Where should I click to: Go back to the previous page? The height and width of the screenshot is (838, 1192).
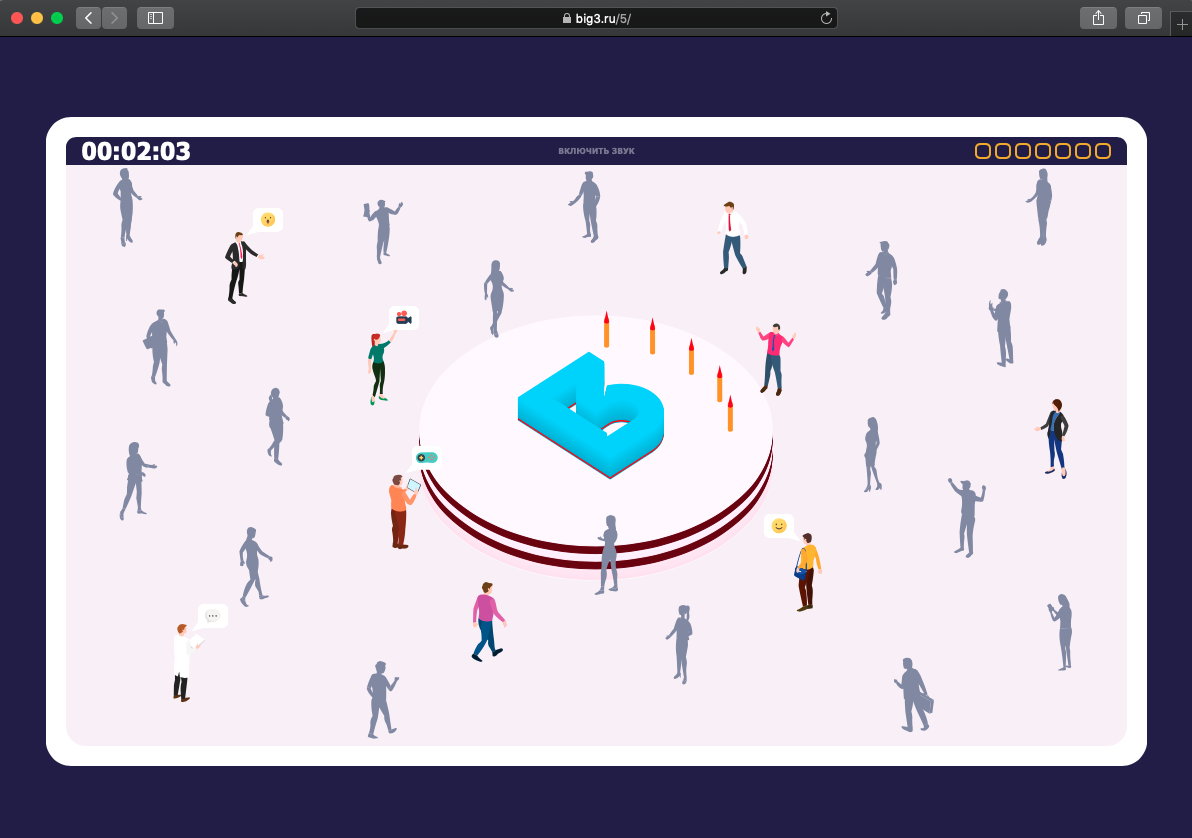[x=88, y=18]
